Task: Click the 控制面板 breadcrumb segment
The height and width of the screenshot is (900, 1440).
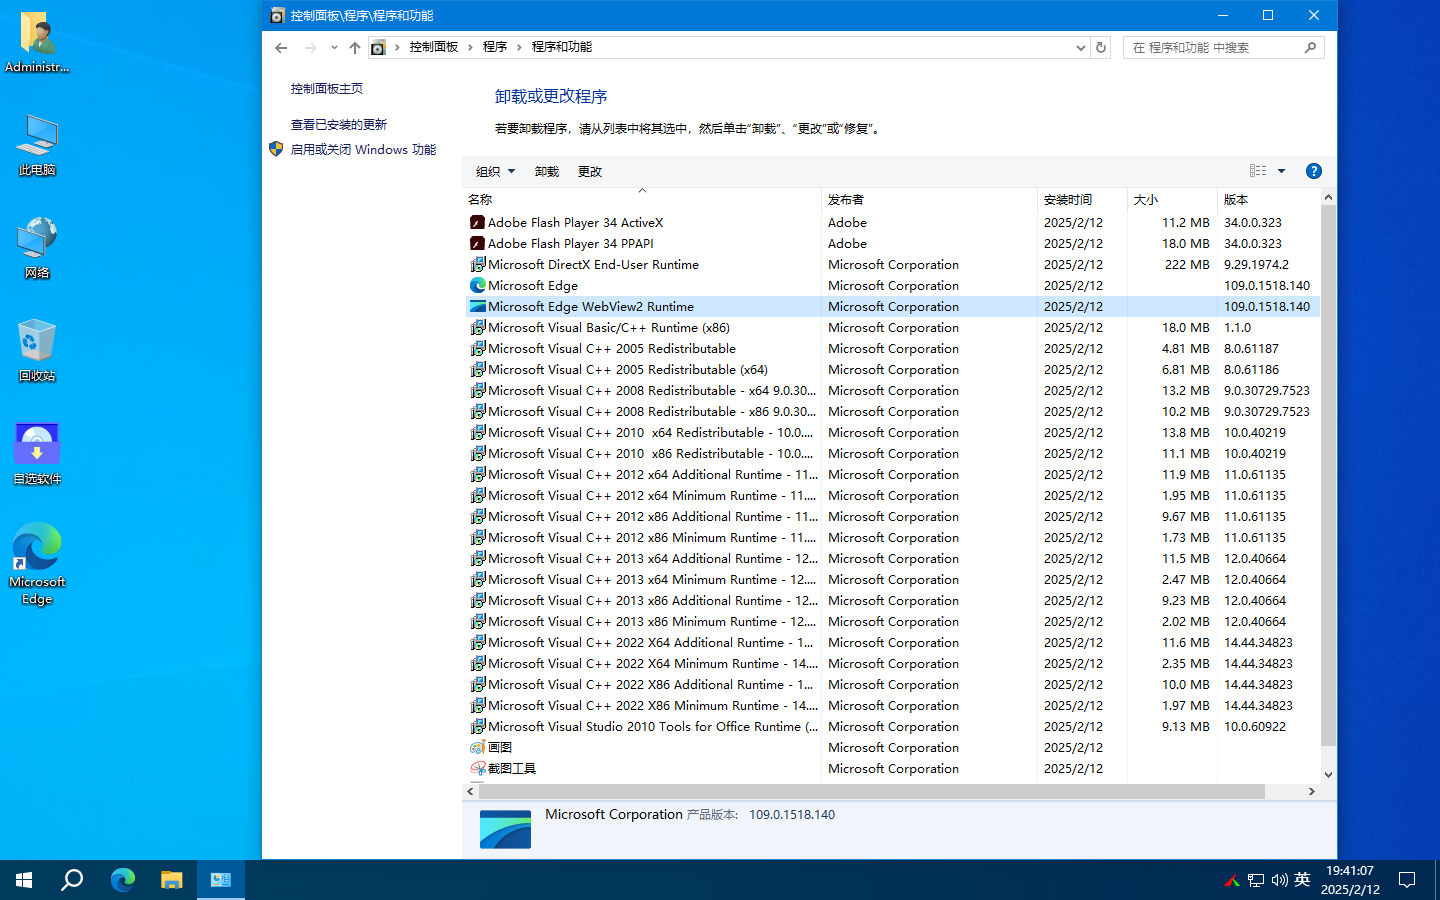Action: point(434,47)
